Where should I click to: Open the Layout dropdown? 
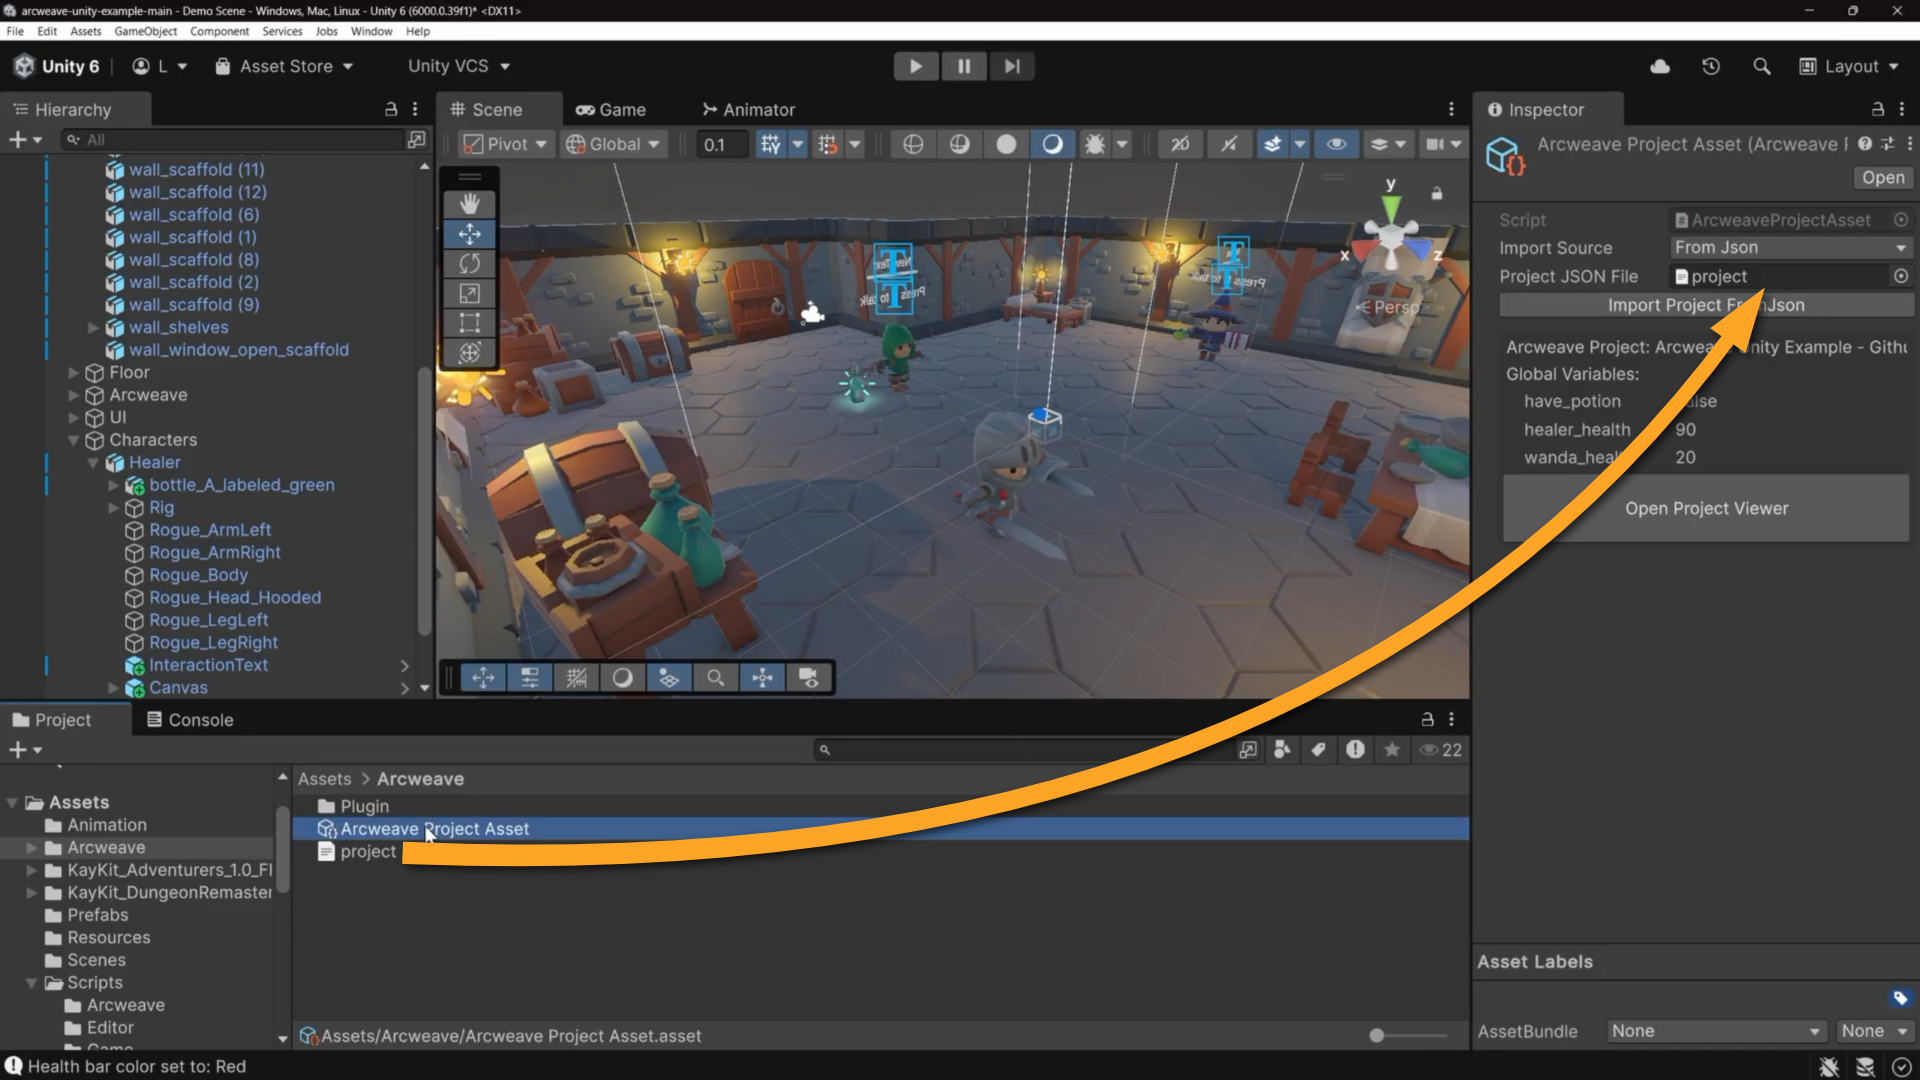pos(1849,66)
